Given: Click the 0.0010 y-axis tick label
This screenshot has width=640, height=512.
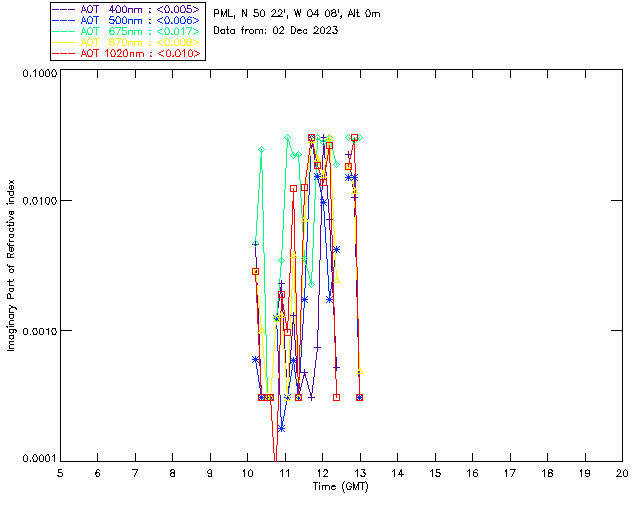Looking at the screenshot, I should click(39, 331).
